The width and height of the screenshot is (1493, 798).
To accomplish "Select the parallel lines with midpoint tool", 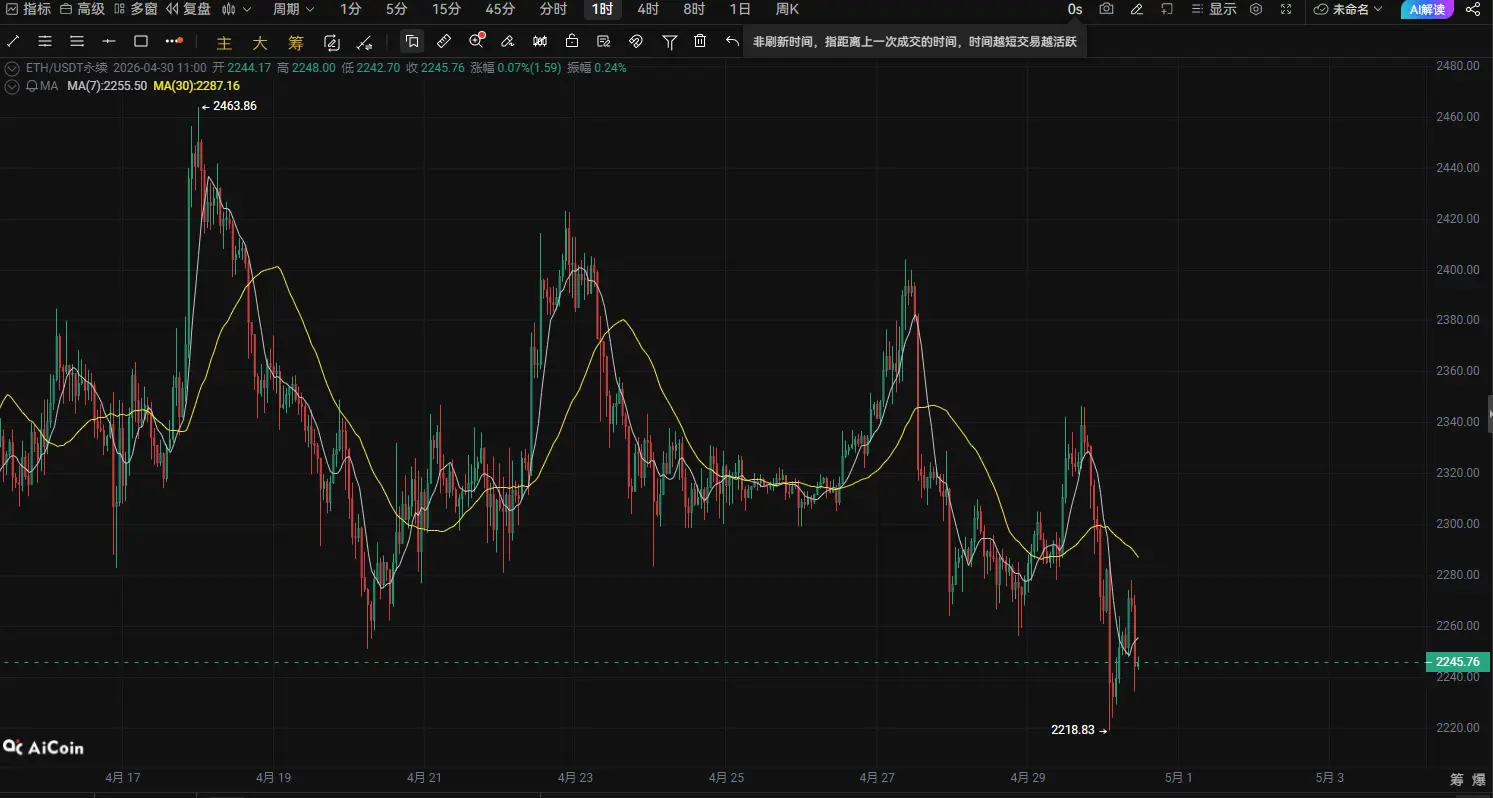I will click(45, 41).
